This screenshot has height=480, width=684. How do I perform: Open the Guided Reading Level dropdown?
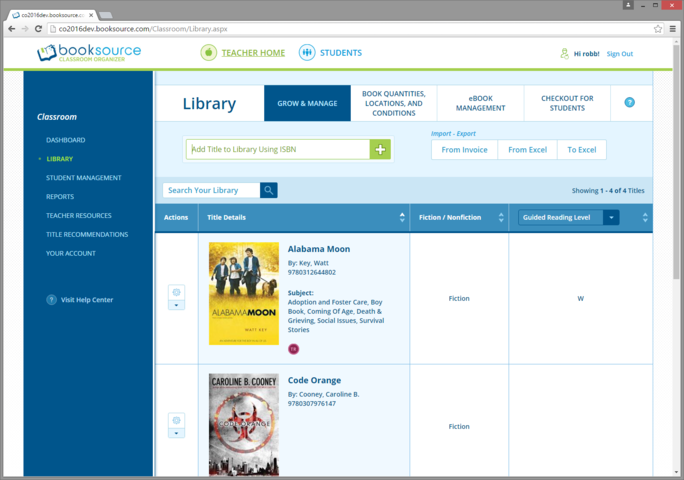611,217
